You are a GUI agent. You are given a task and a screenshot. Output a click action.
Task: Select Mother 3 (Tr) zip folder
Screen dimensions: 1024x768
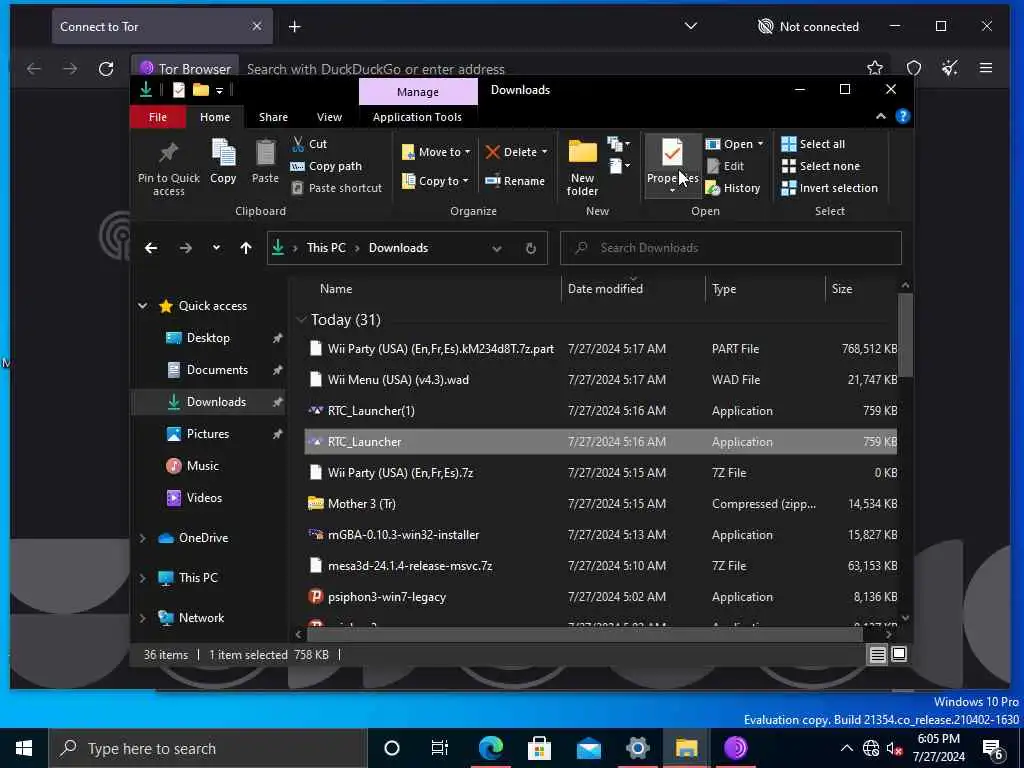coord(600,504)
